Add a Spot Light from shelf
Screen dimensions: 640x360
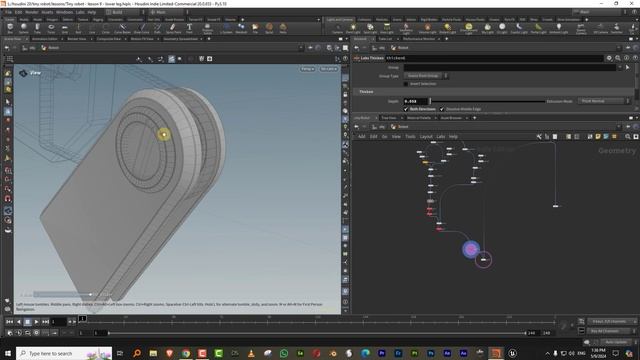point(370,28)
